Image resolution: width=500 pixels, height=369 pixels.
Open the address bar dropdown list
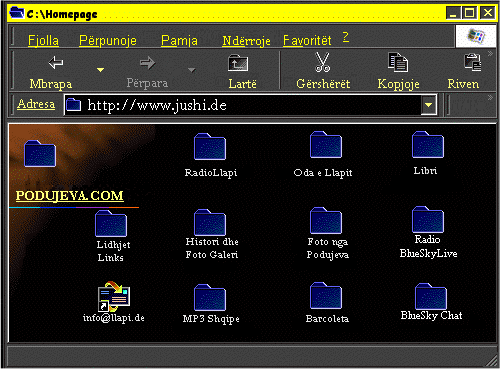pyautogui.click(x=429, y=105)
